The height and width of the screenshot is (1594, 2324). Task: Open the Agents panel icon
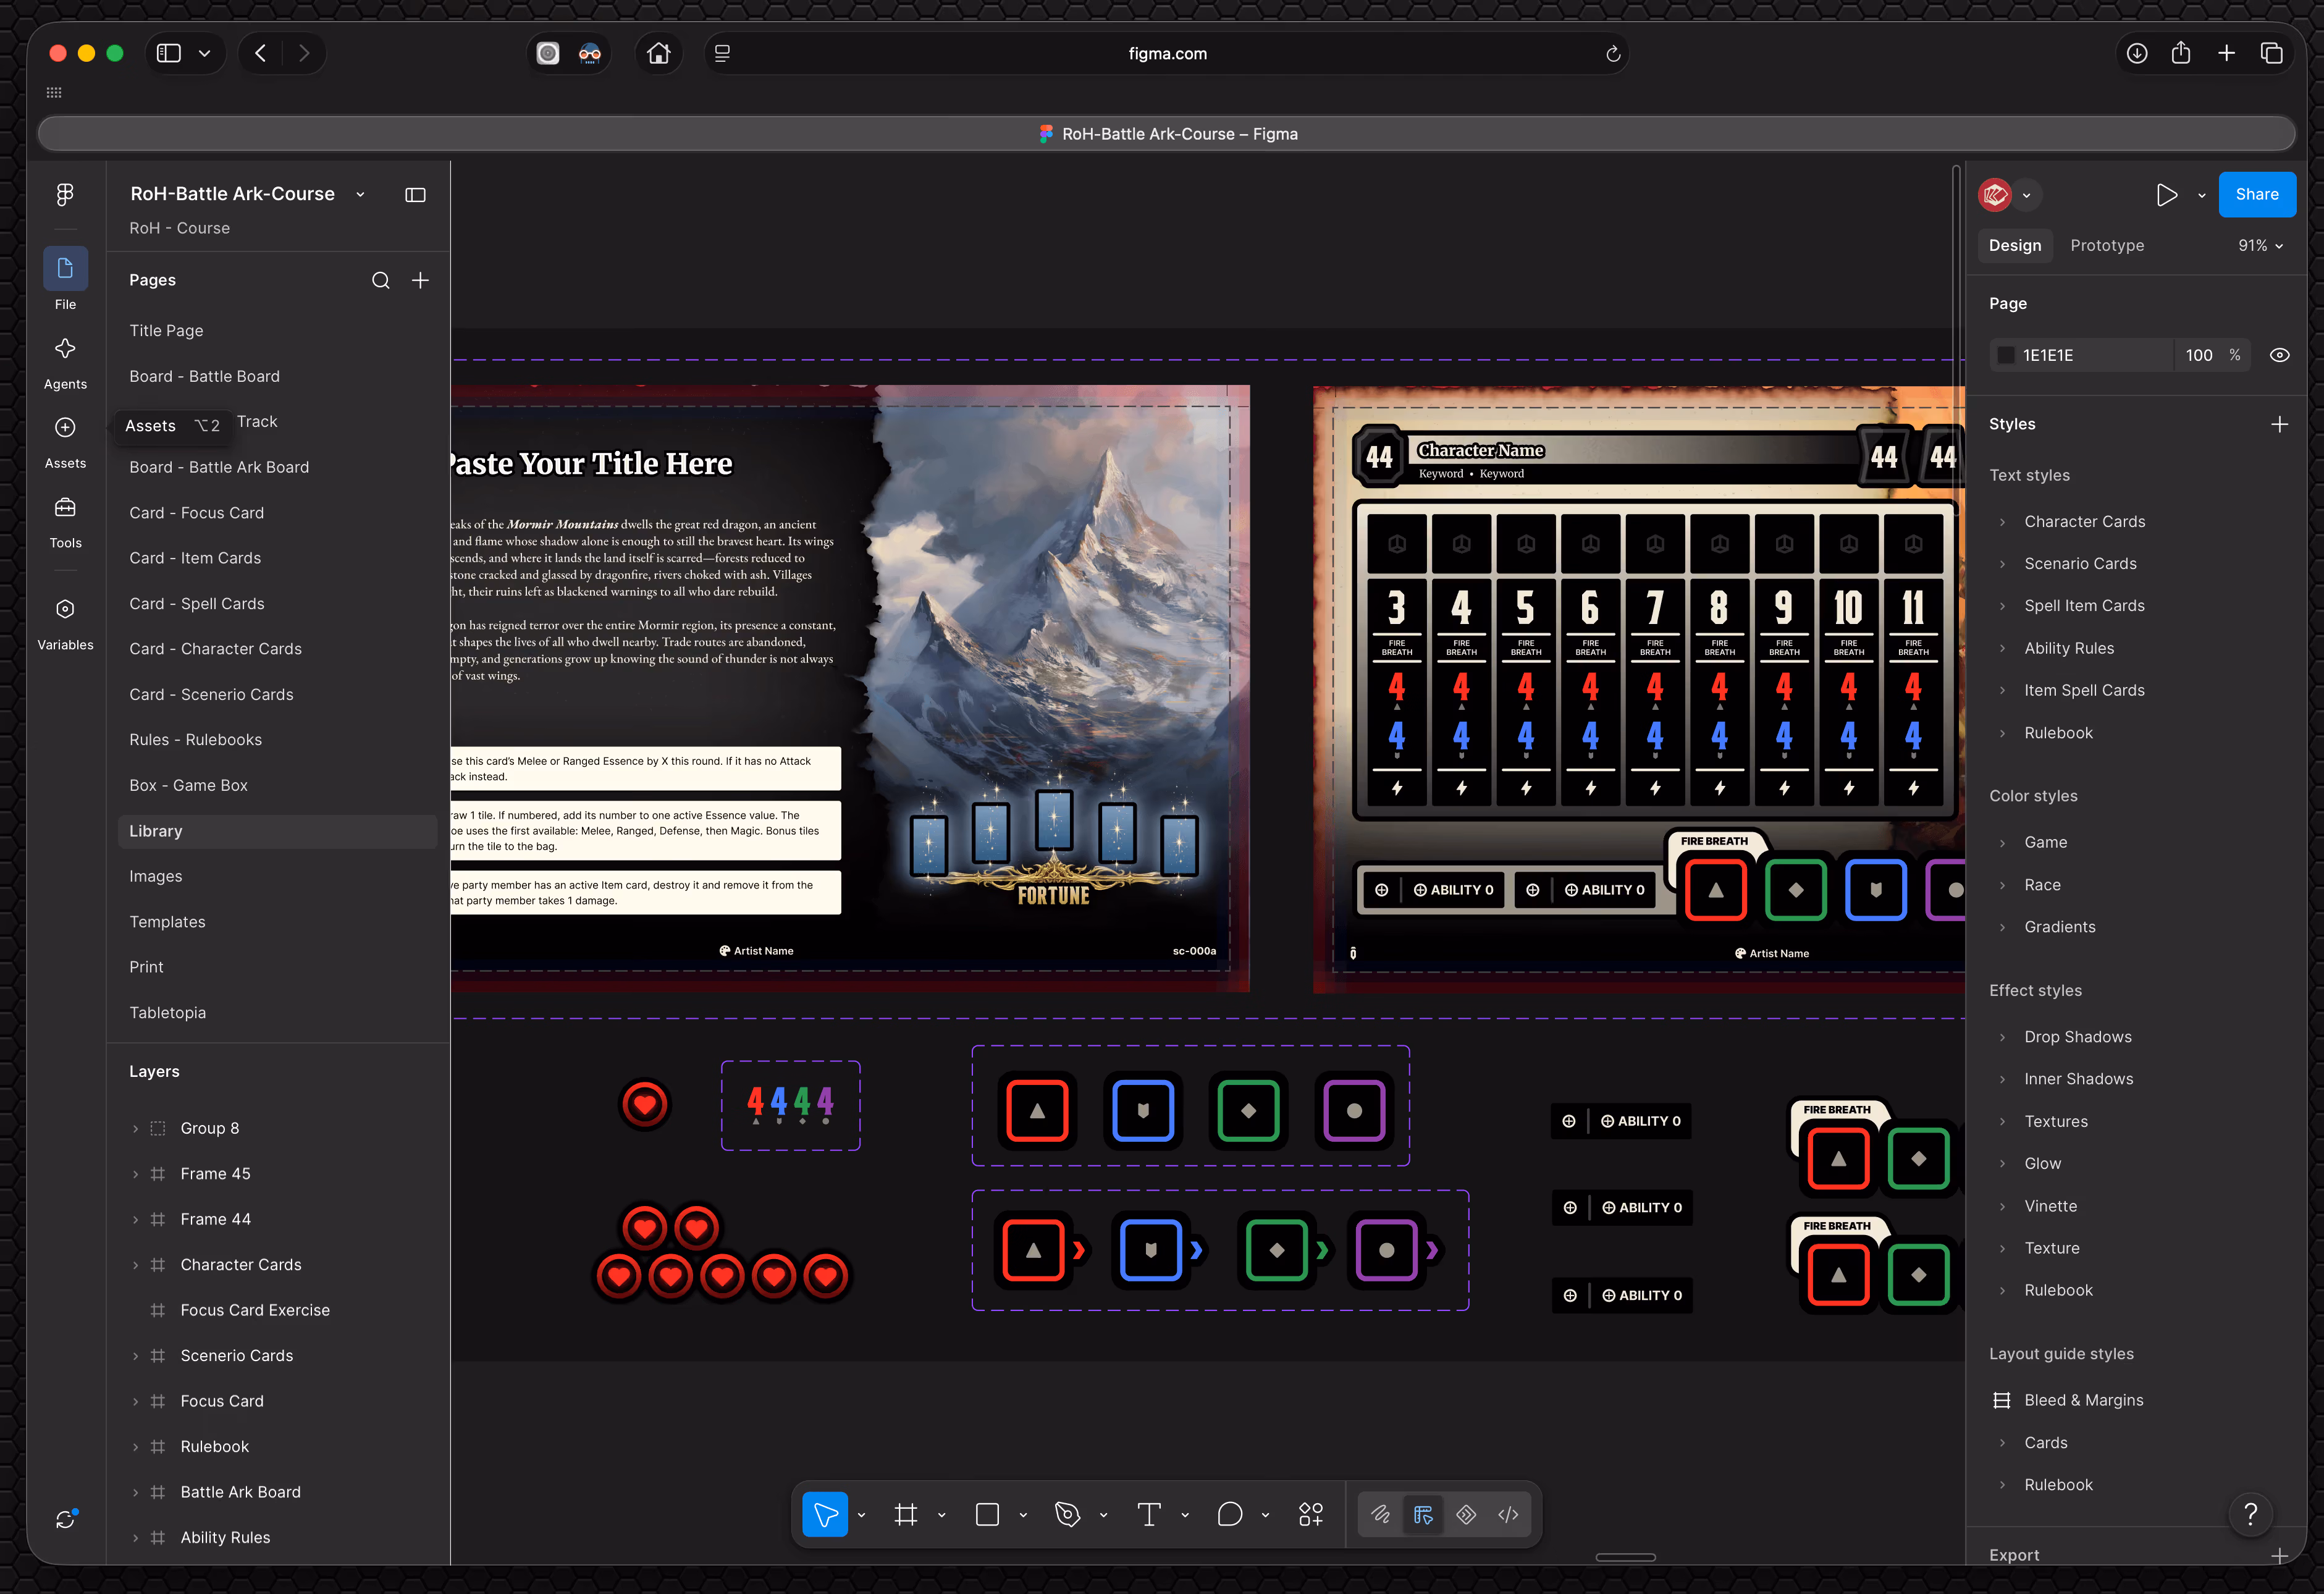pos(65,348)
